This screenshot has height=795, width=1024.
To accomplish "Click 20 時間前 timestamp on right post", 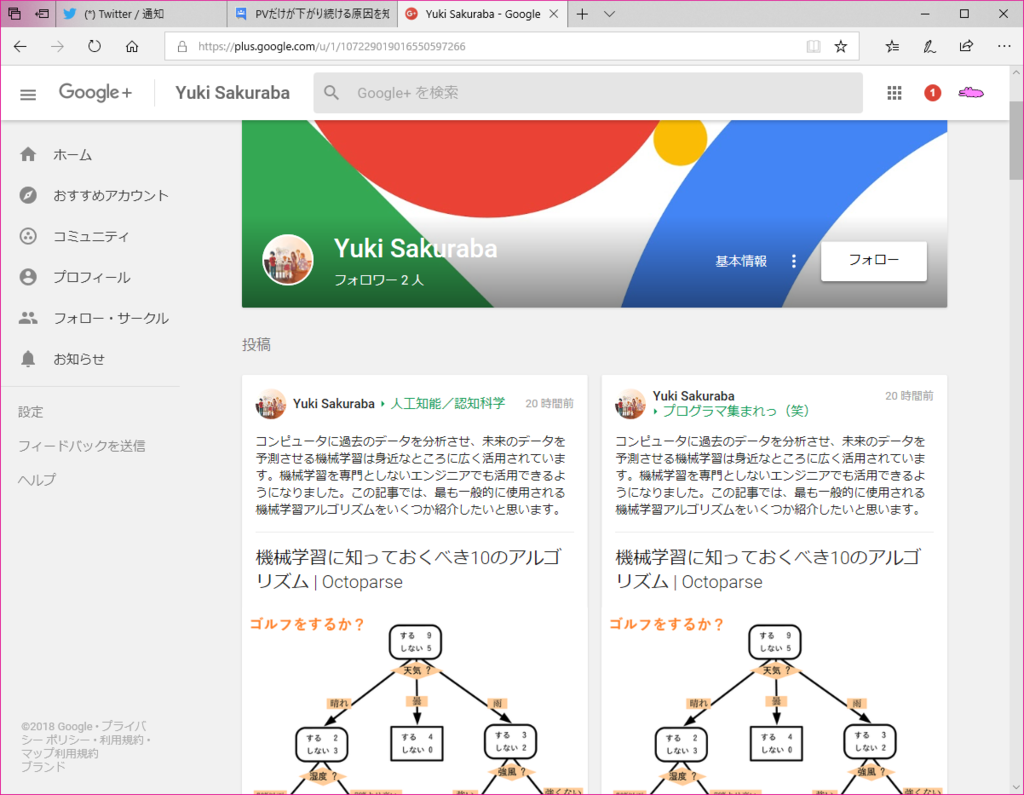I will (x=909, y=396).
